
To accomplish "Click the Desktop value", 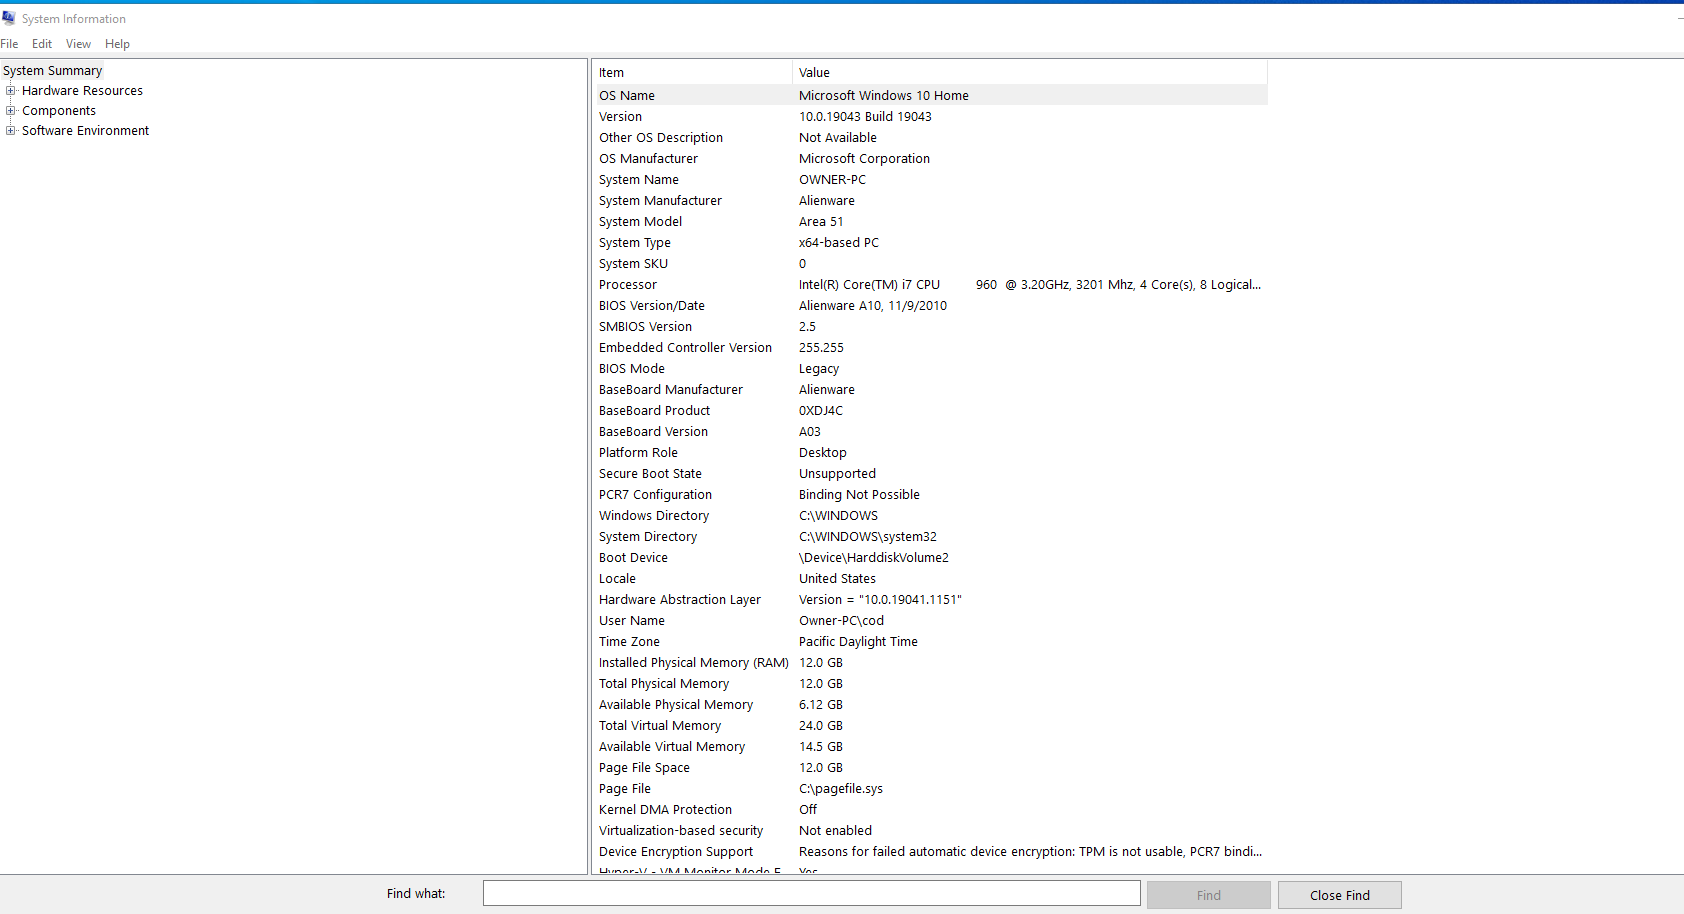I will point(822,453).
